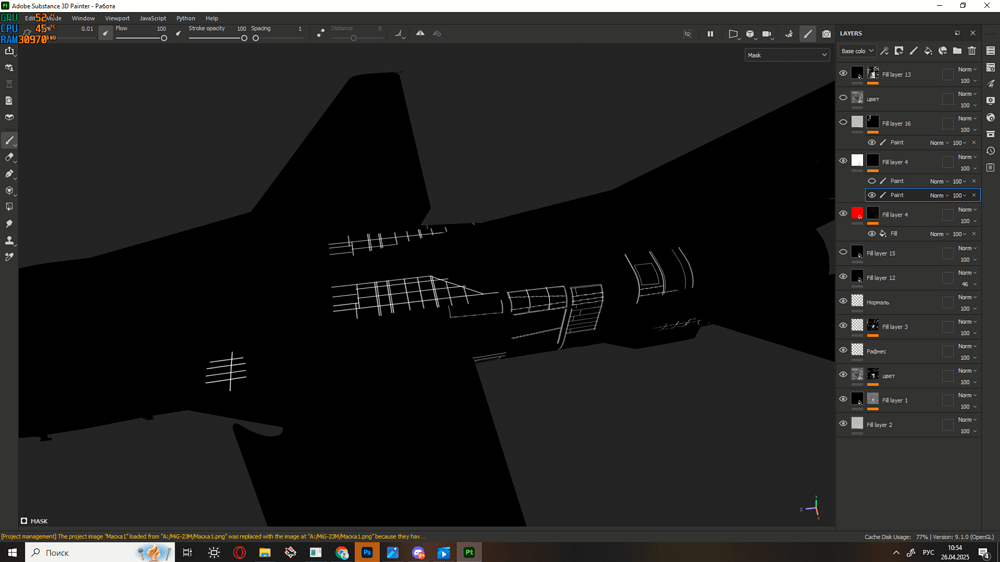Image resolution: width=1000 pixels, height=562 pixels.
Task: Open the History panel icon on right dock
Action: (x=990, y=151)
